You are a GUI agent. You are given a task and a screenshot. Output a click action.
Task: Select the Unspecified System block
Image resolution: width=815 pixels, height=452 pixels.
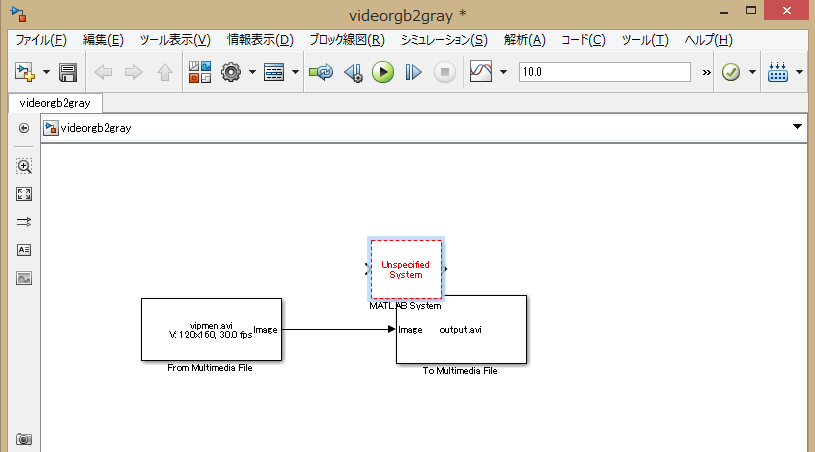pyautogui.click(x=406, y=269)
